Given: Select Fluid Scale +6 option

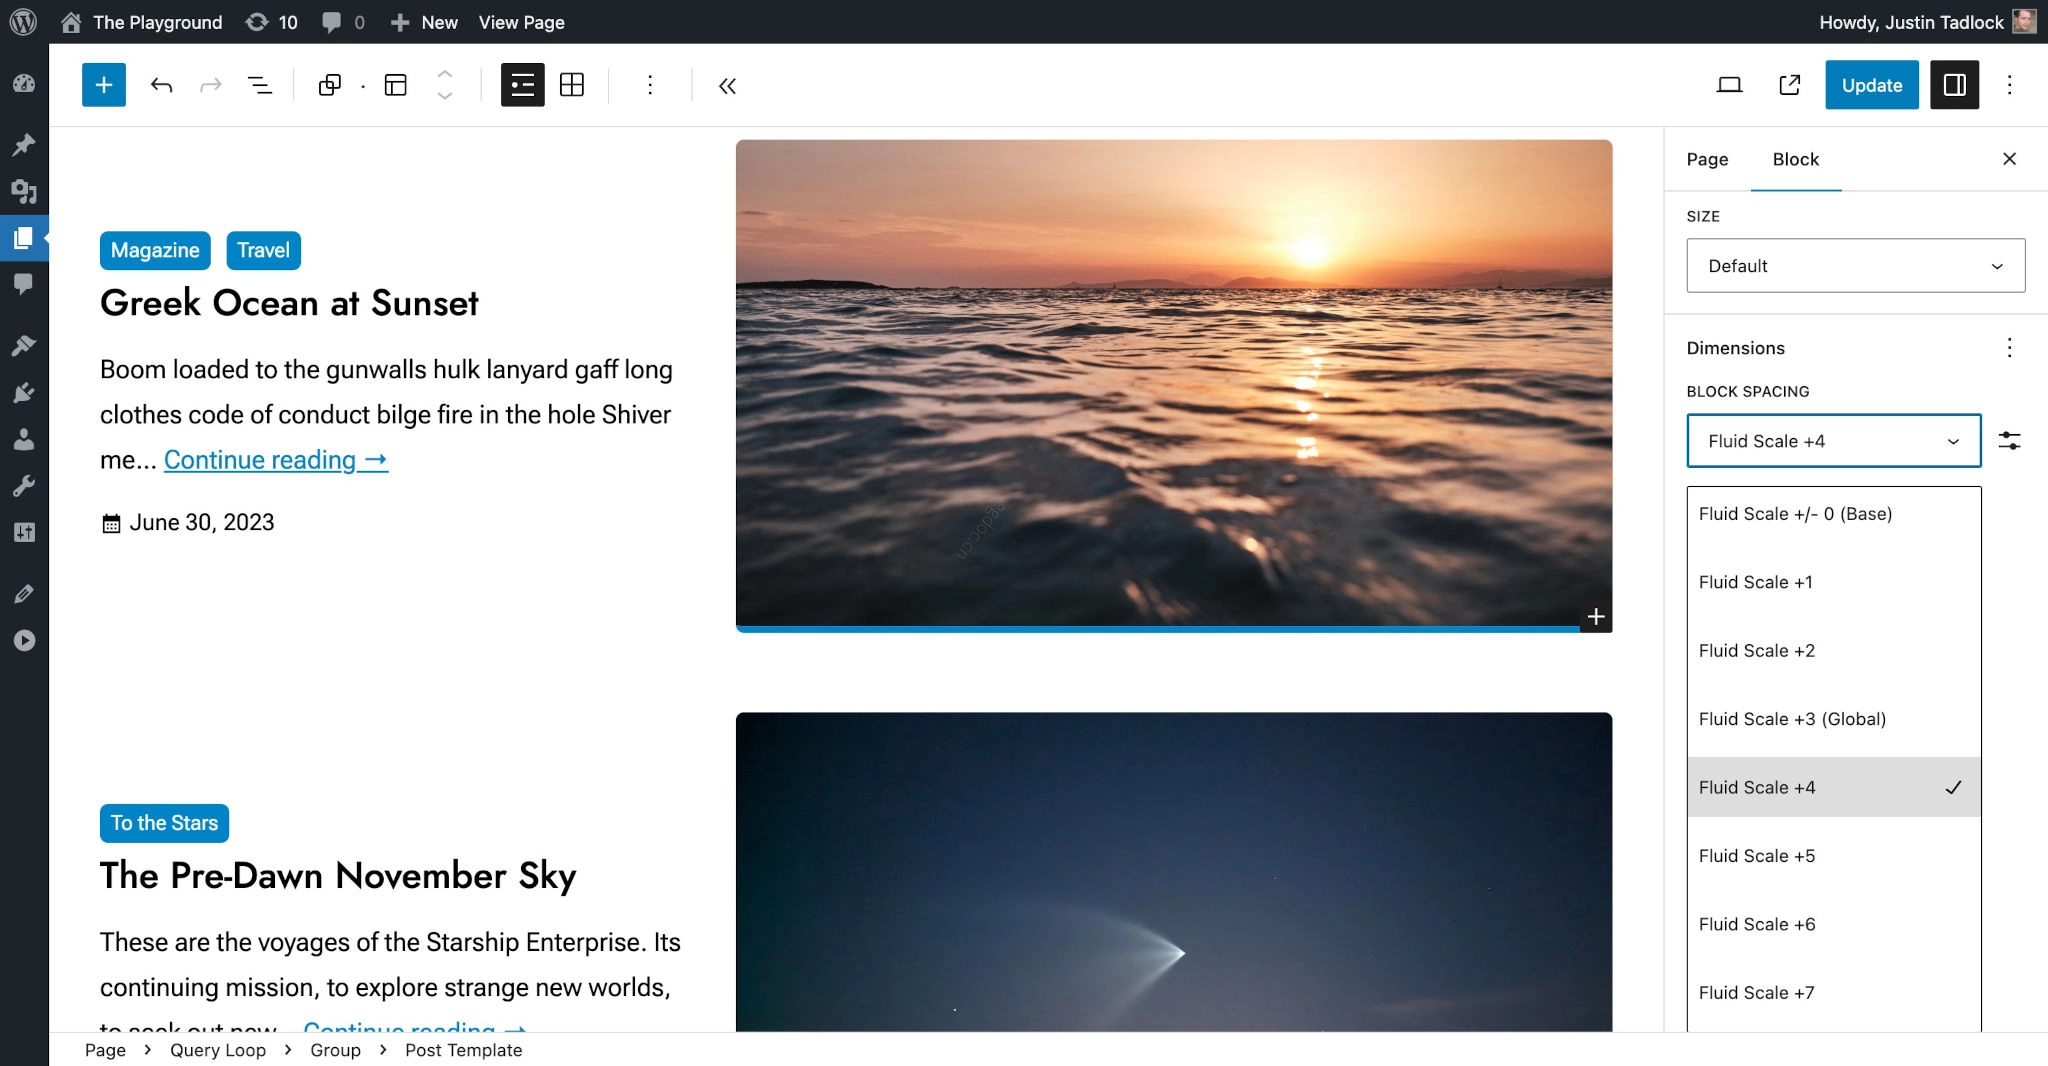Looking at the screenshot, I should click(x=1833, y=924).
